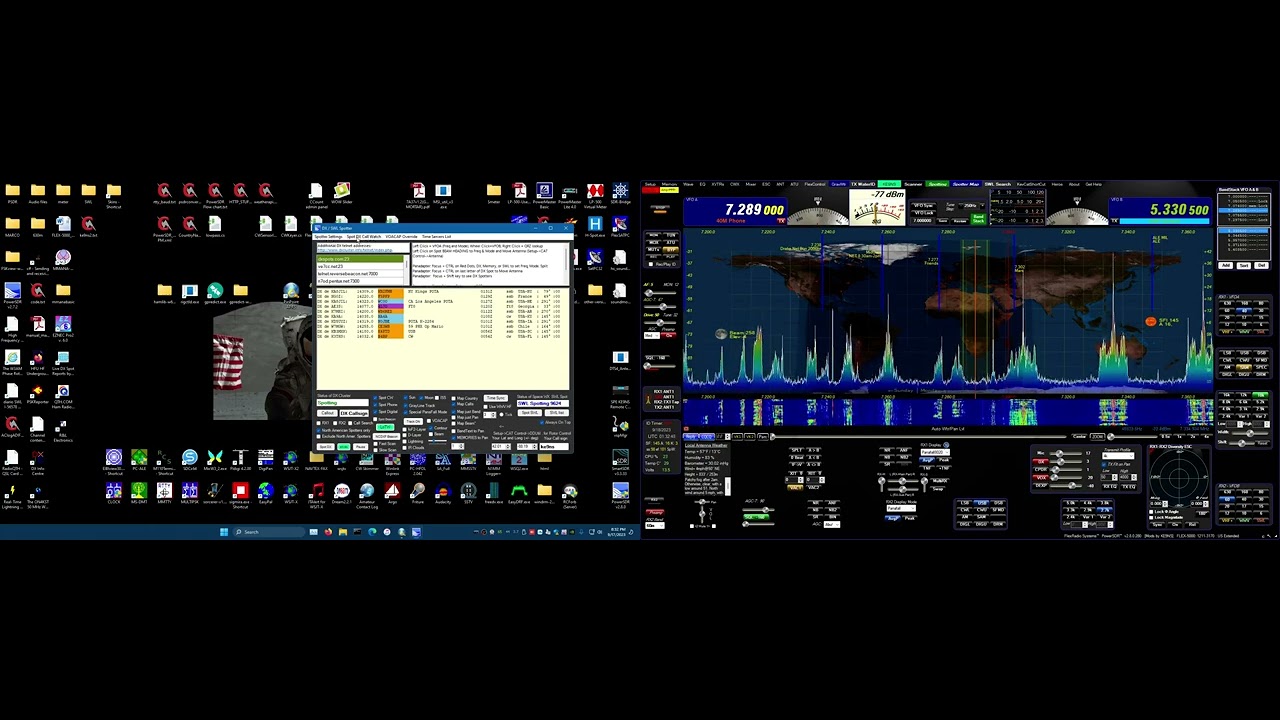Select dxspots.com:23 telnet address
Viewport: 1280px width, 720px height.
(360, 259)
